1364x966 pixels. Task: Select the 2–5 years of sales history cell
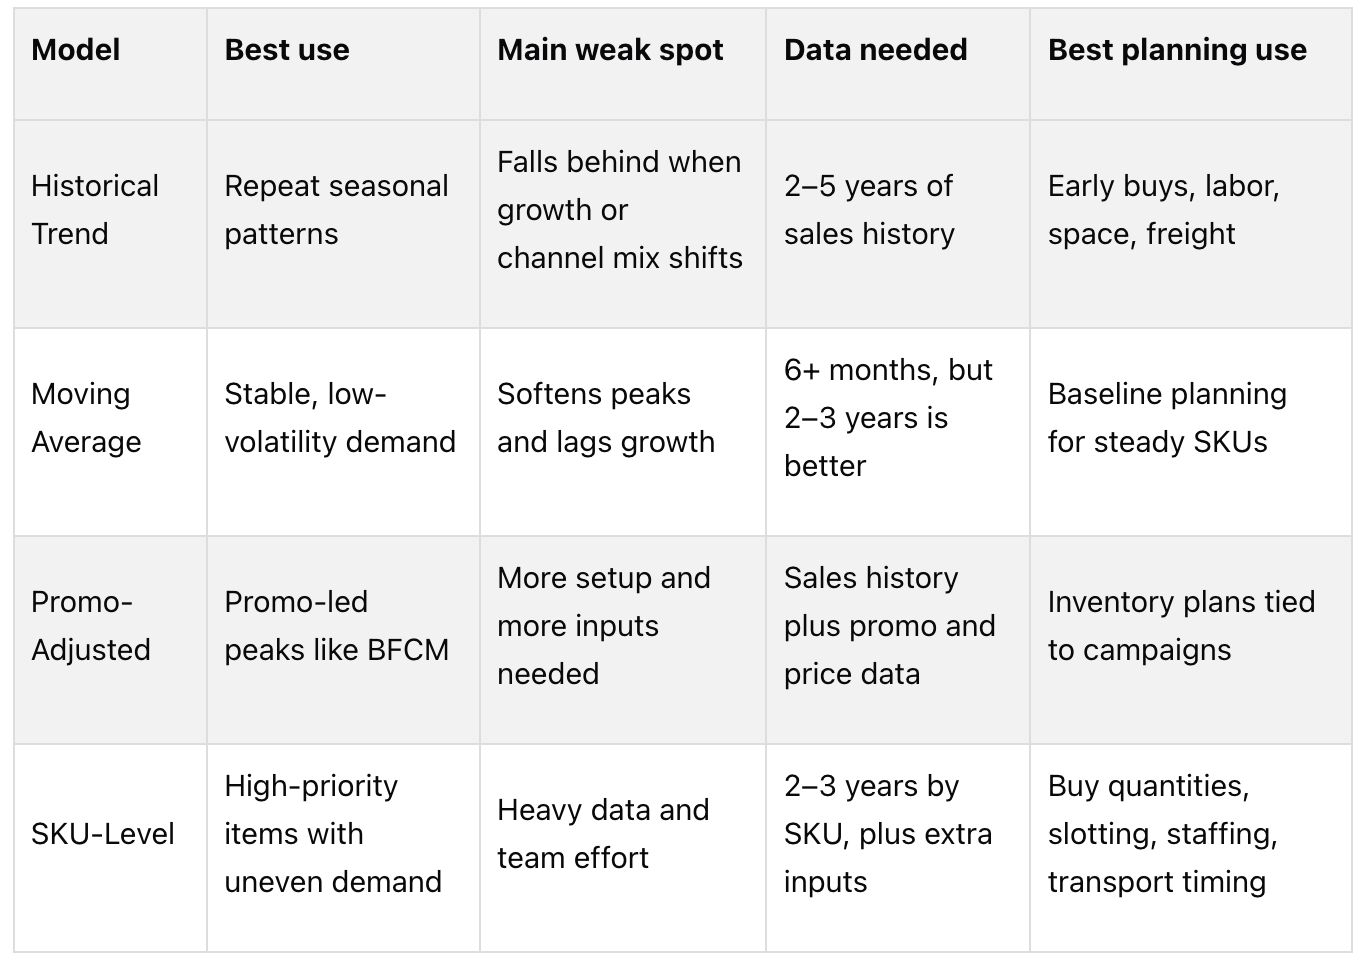point(898,224)
